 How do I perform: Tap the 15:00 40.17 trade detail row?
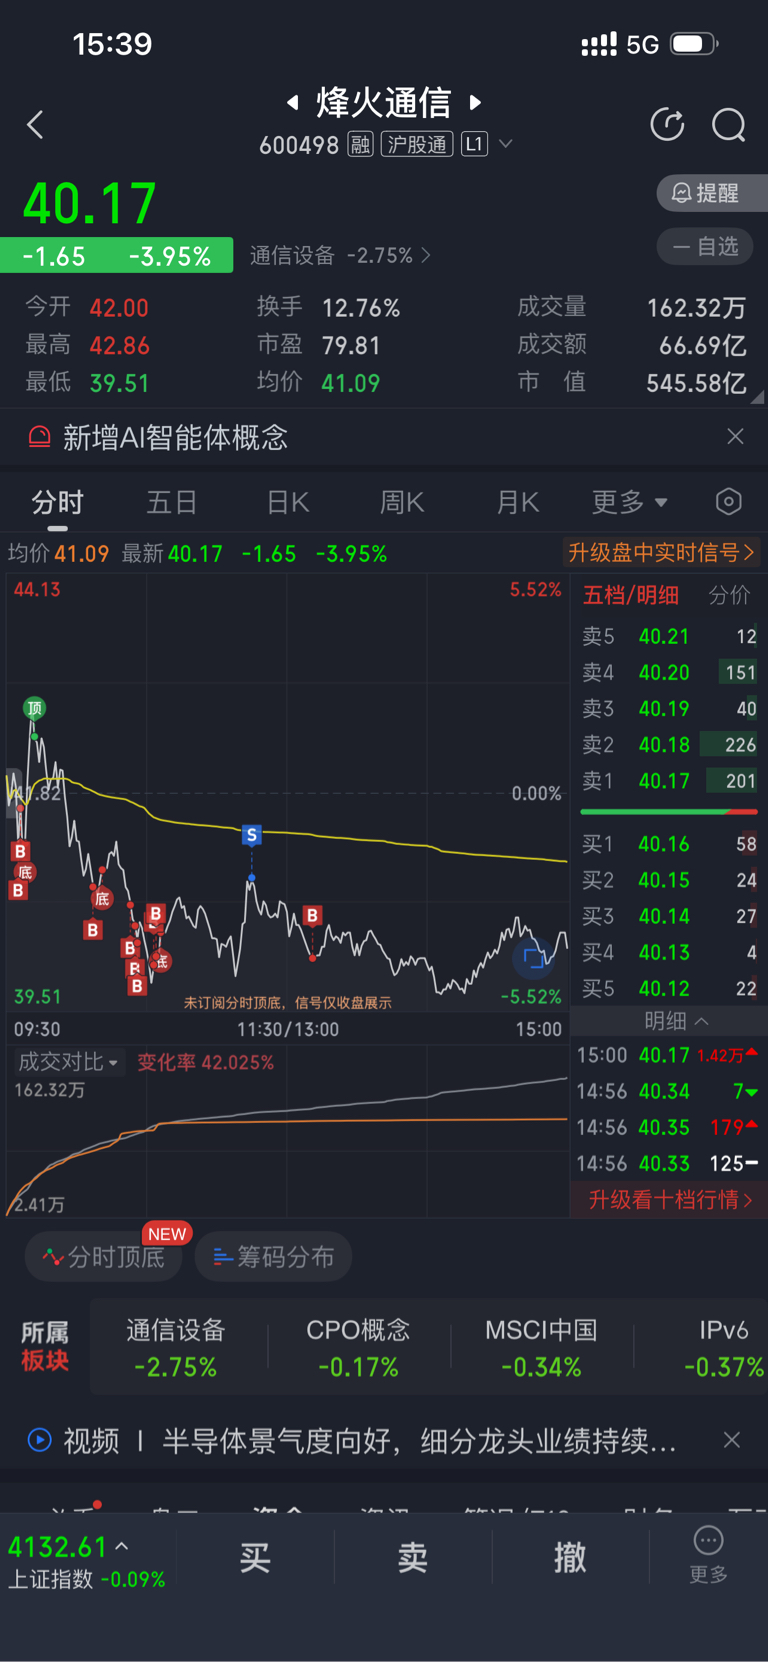(667, 1055)
